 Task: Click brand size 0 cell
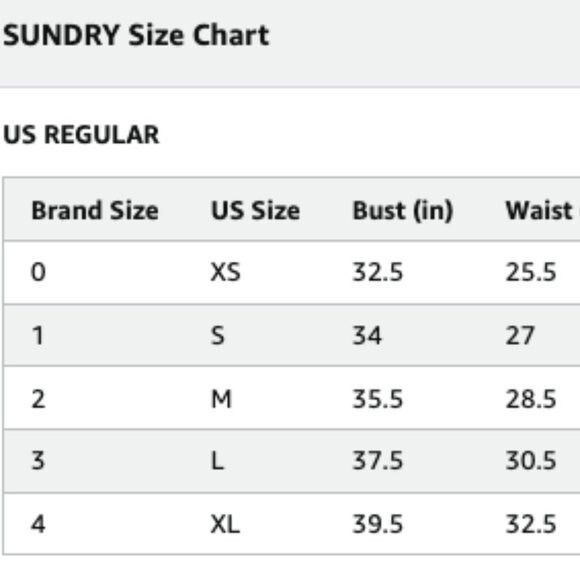pyautogui.click(x=38, y=272)
